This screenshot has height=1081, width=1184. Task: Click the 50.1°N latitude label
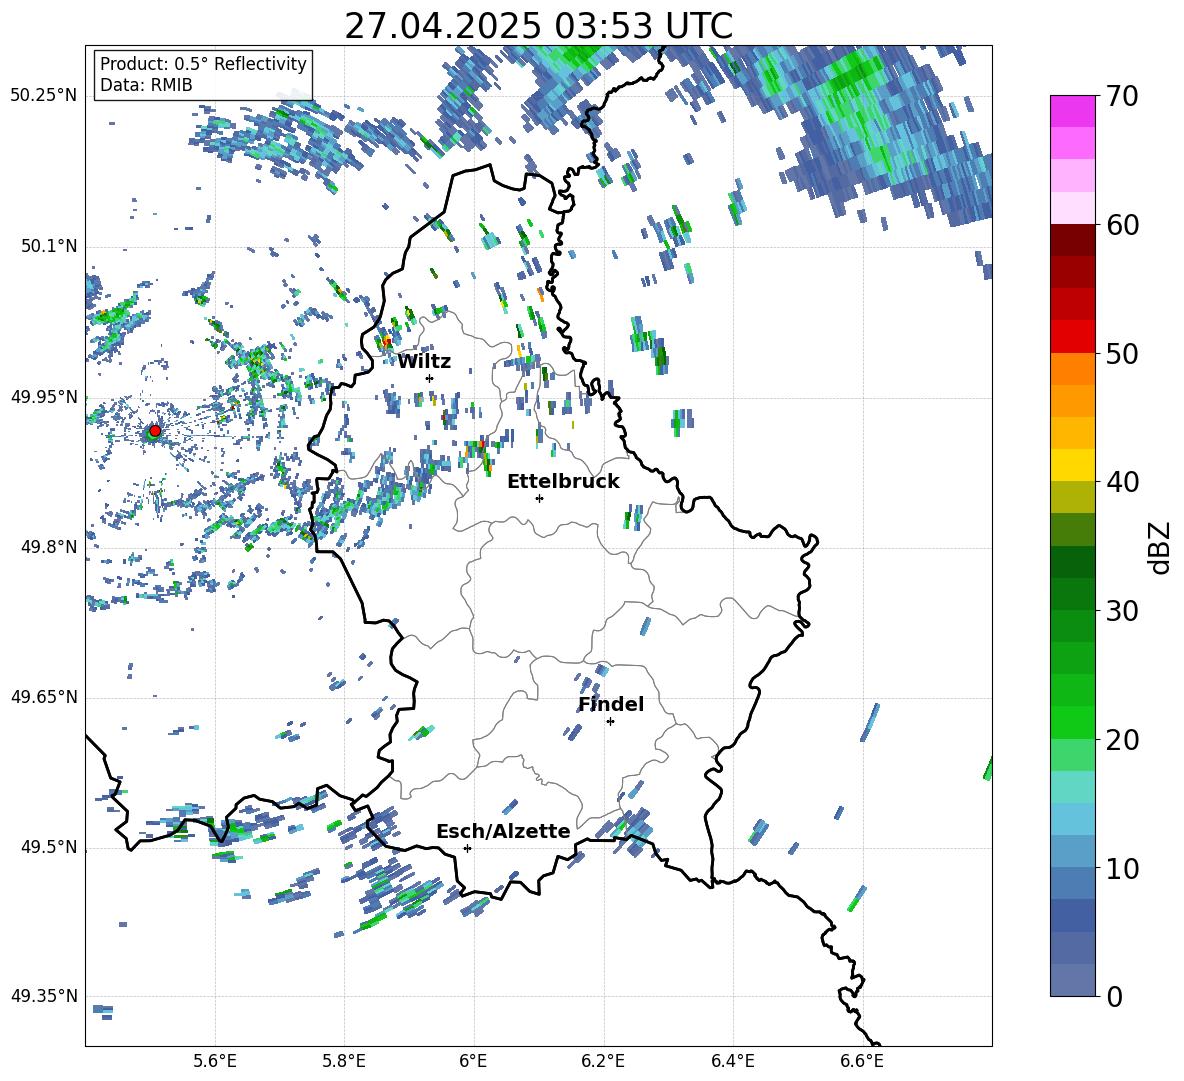49,246
